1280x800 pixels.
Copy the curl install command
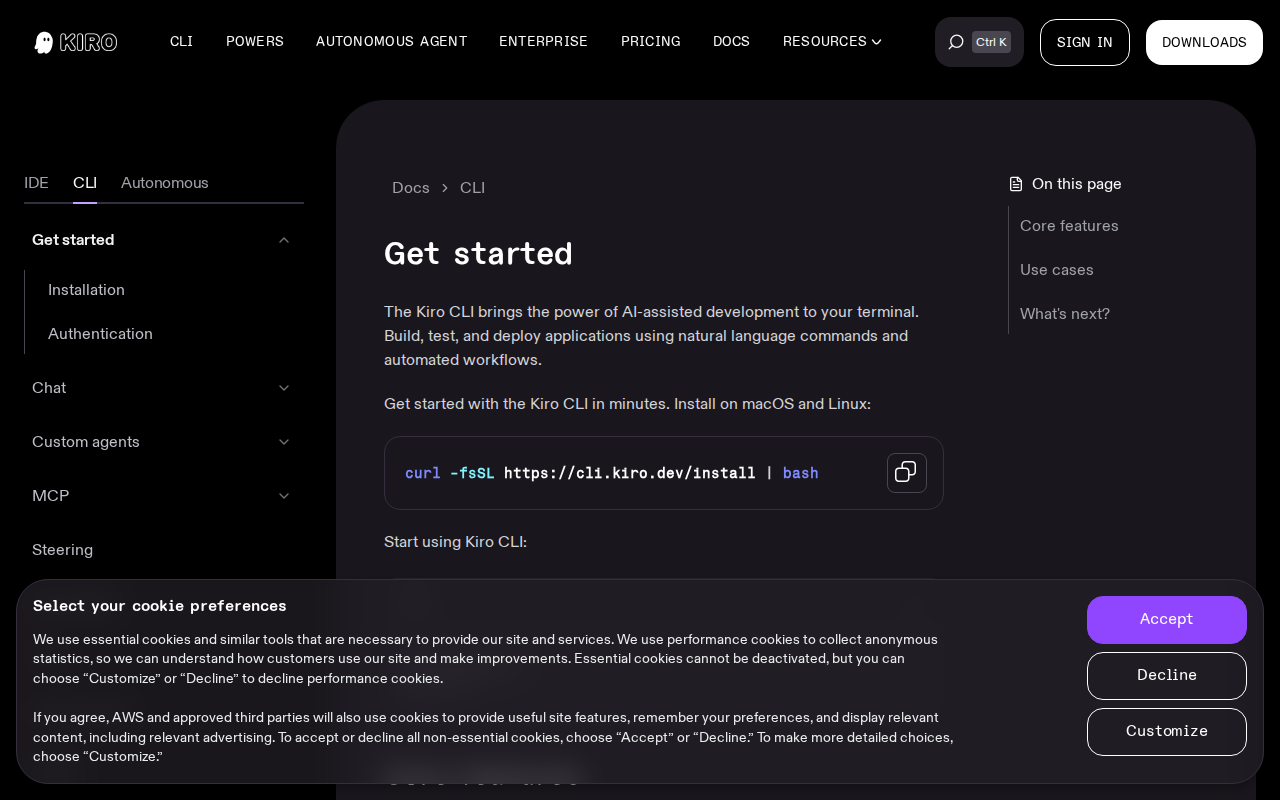906,472
